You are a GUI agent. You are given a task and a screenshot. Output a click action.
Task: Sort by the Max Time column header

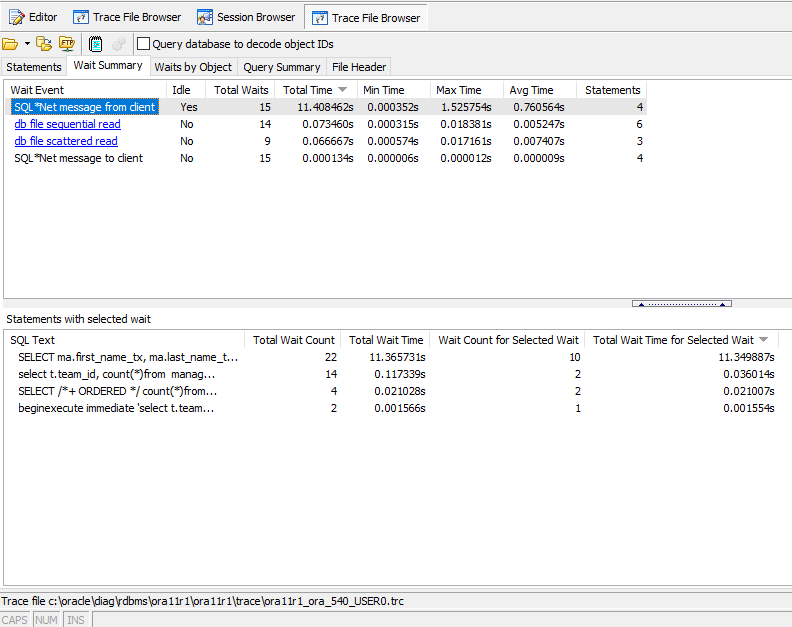tap(467, 90)
